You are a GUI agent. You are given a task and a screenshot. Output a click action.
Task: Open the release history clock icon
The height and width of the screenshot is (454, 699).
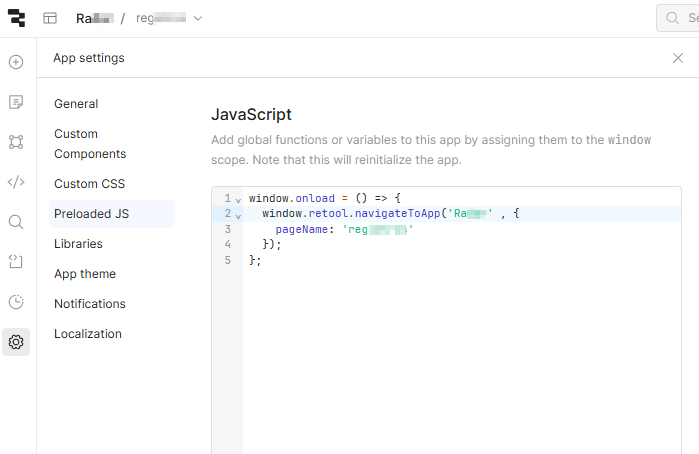pyautogui.click(x=16, y=302)
